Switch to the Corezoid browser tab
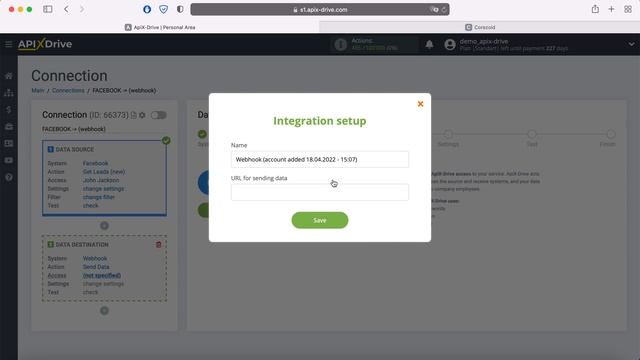The width and height of the screenshot is (640, 360). [x=480, y=27]
